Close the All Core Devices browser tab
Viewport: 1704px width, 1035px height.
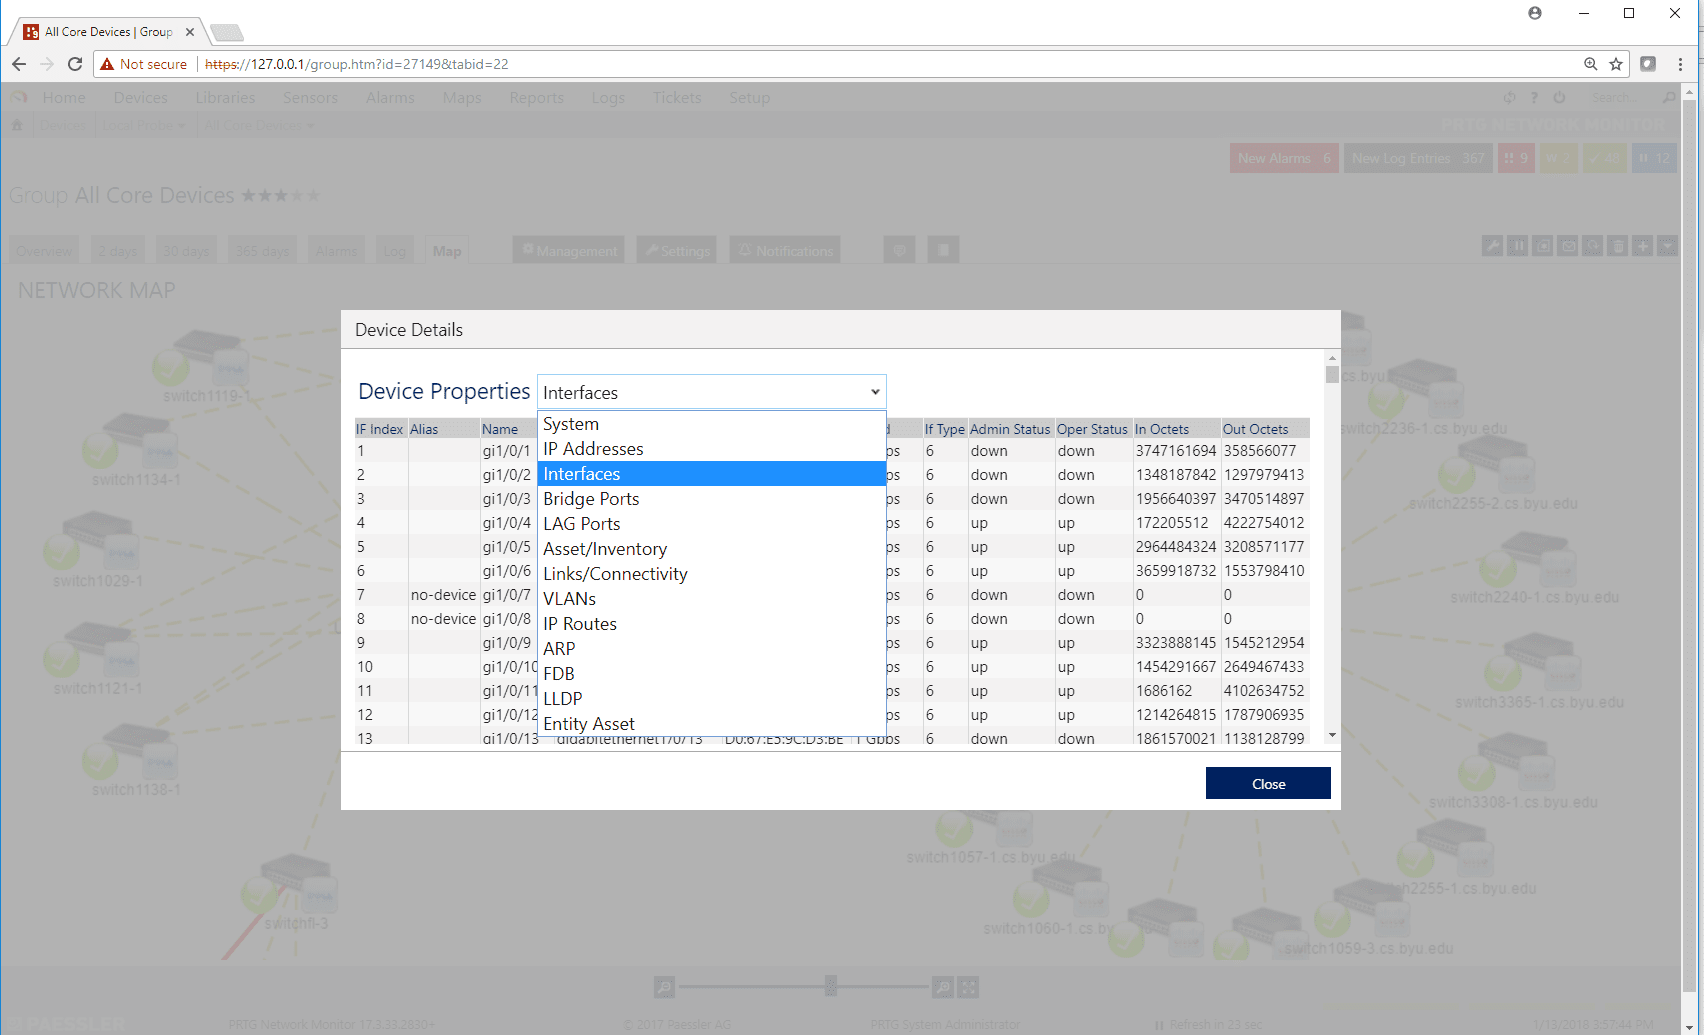[x=190, y=32]
